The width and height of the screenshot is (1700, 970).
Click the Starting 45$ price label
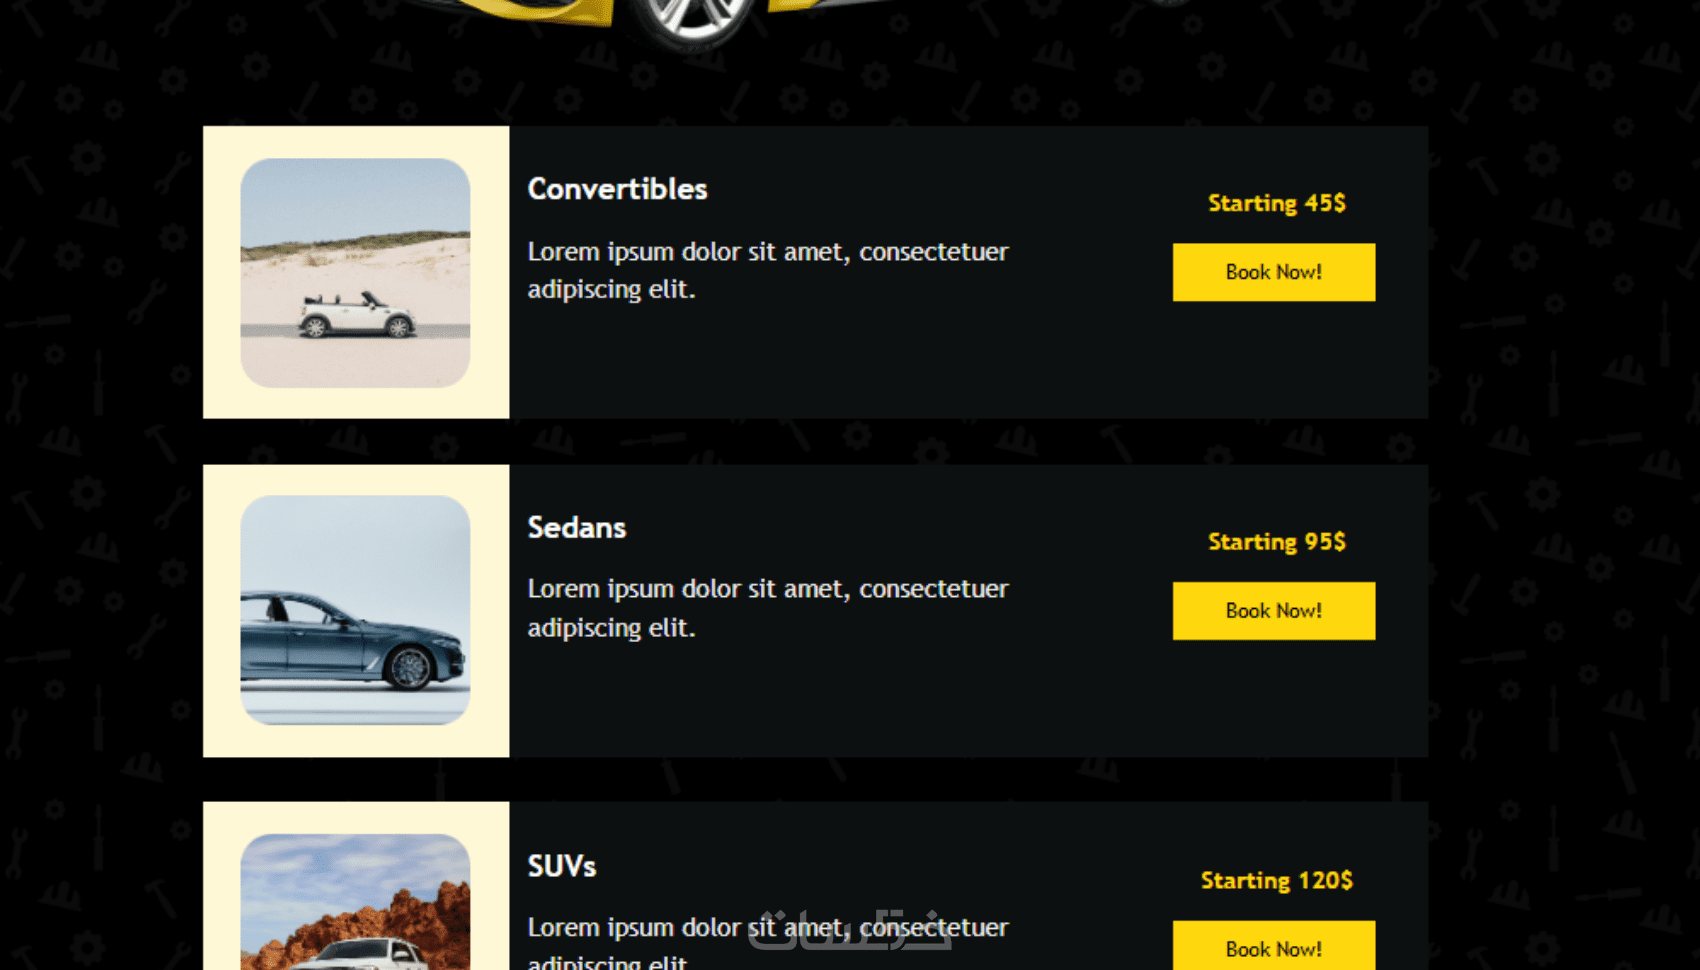pyautogui.click(x=1276, y=203)
